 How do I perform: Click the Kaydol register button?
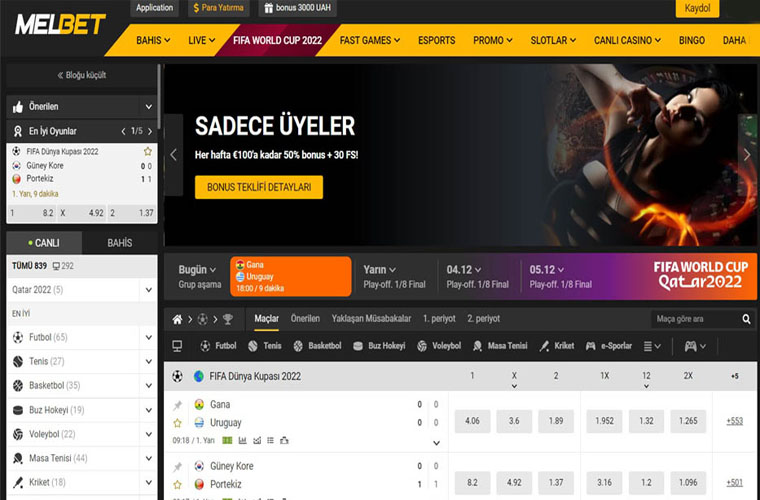pos(697,8)
